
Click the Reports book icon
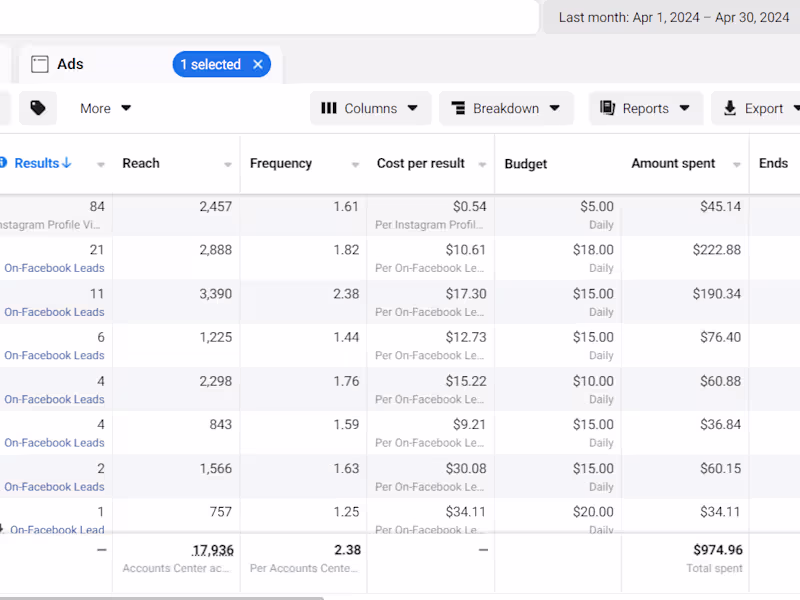[607, 108]
